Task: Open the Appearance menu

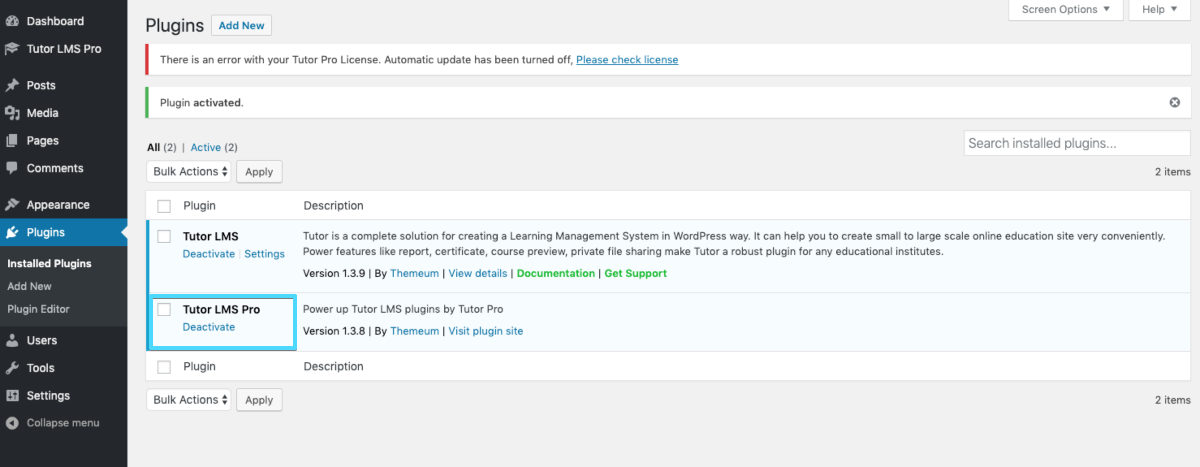Action: (x=58, y=205)
